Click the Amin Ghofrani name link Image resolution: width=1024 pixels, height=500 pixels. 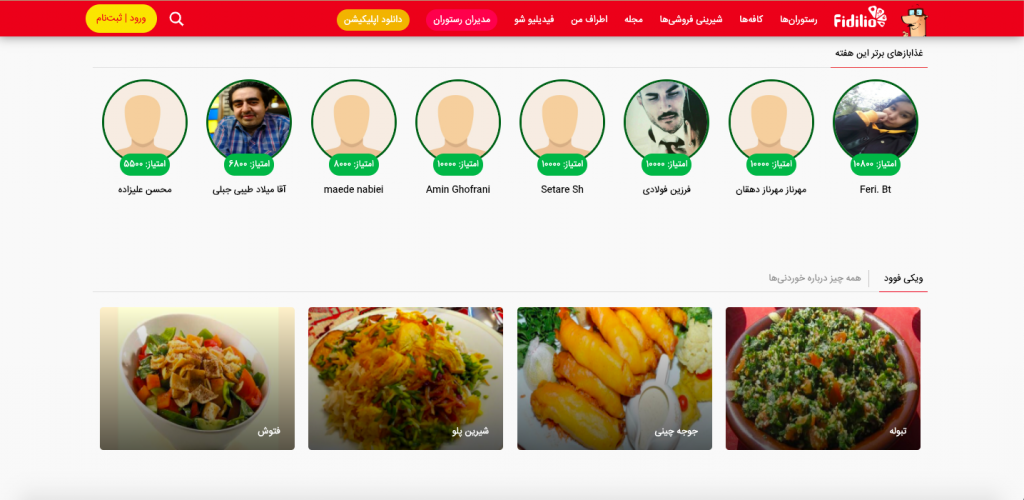tap(458, 190)
